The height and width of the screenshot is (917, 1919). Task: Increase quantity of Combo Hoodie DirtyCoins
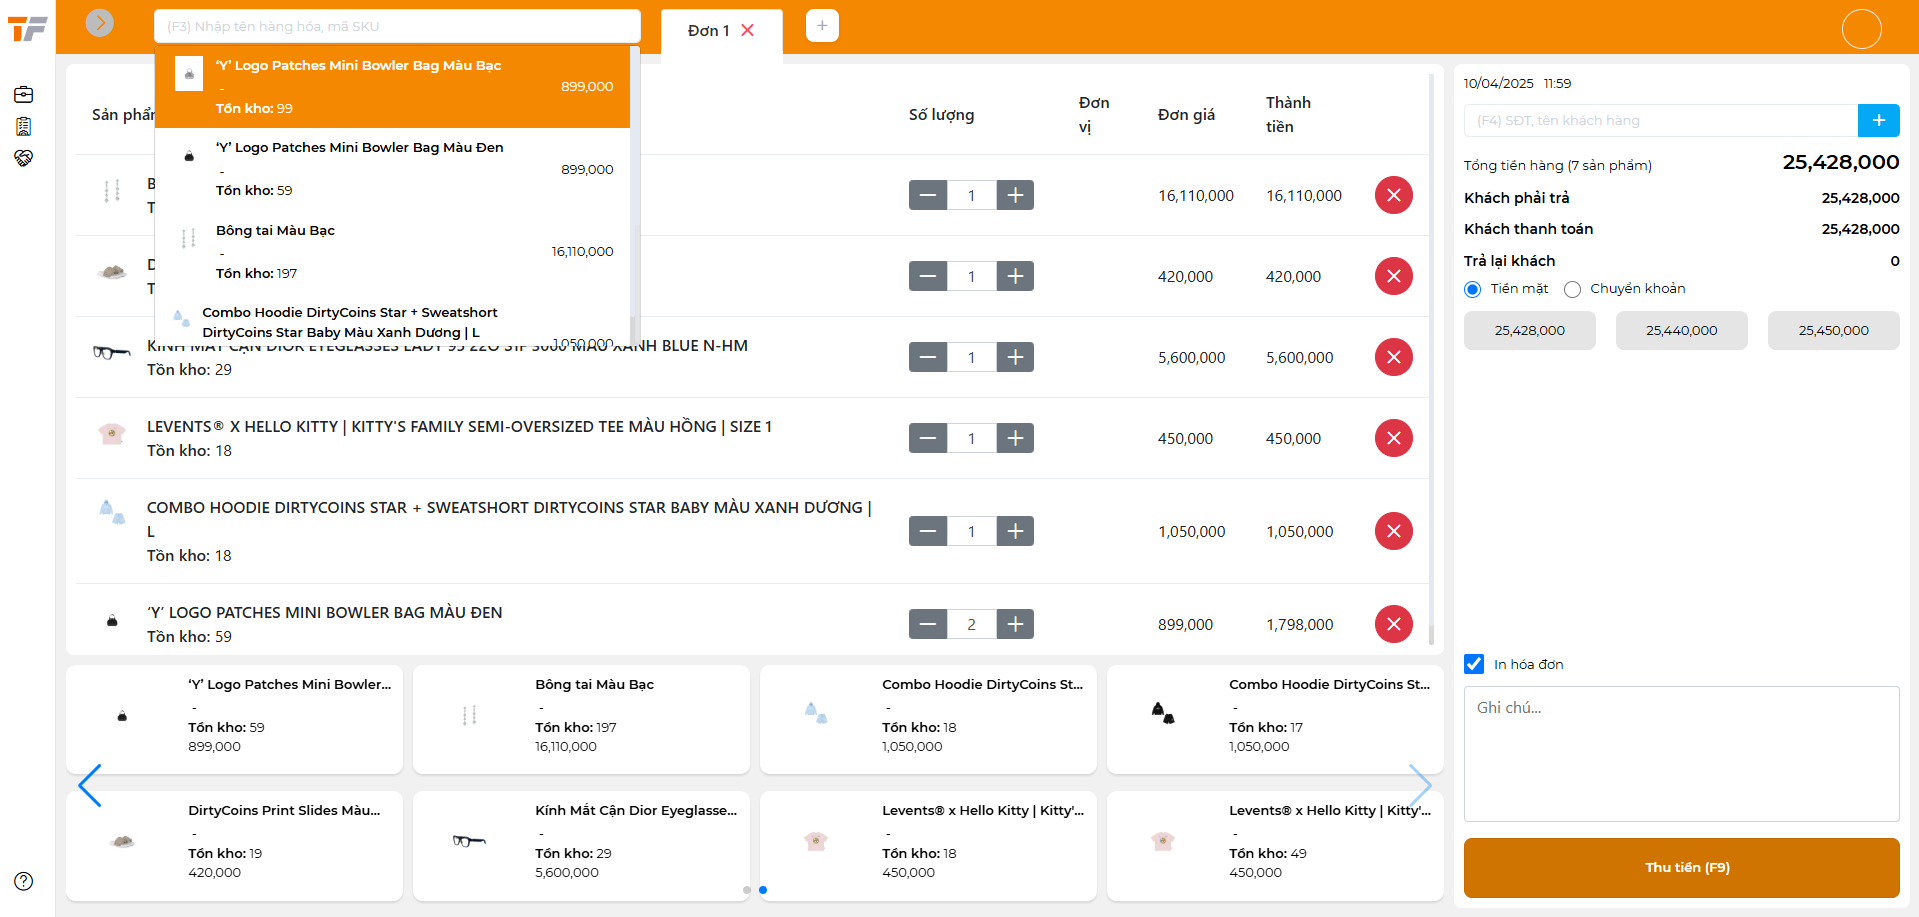point(1015,531)
